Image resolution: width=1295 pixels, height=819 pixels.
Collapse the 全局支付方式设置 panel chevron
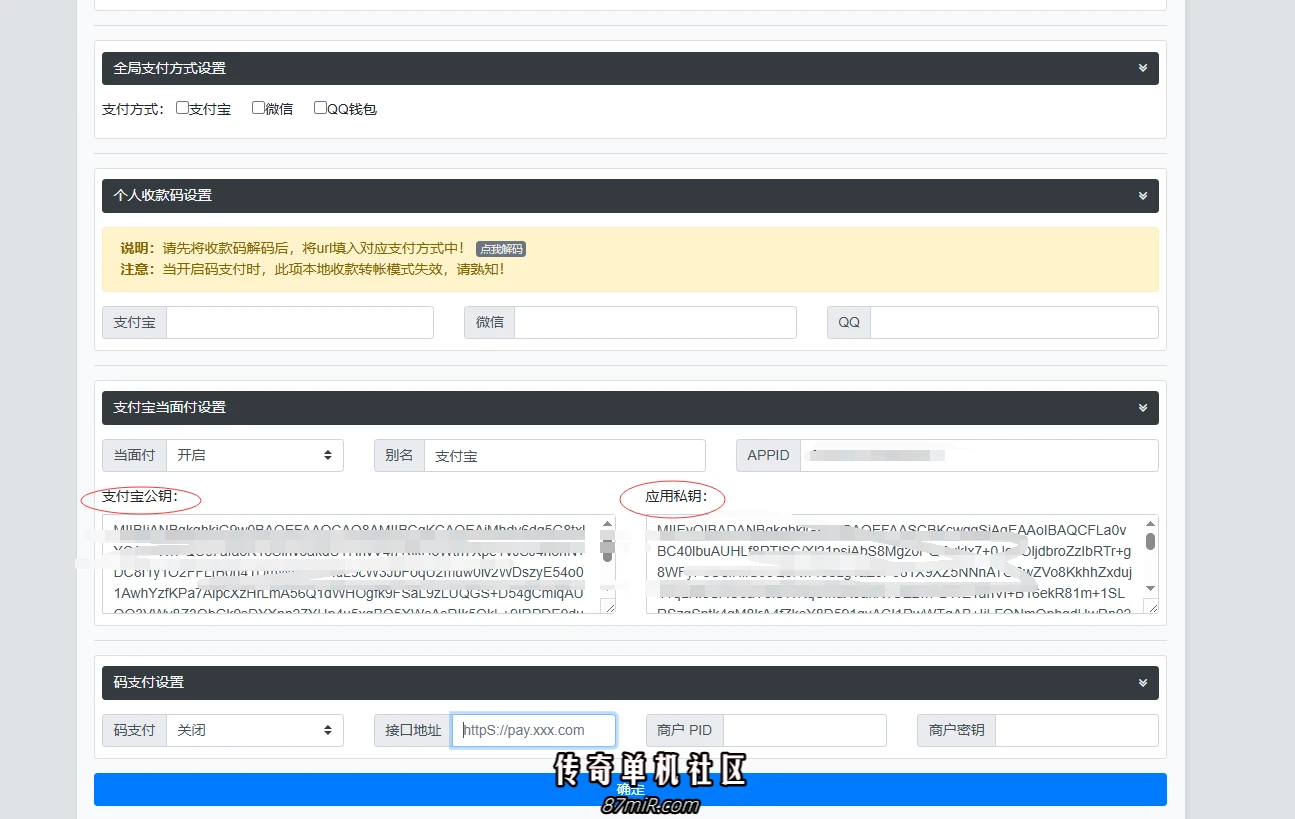pyautogui.click(x=1142, y=68)
